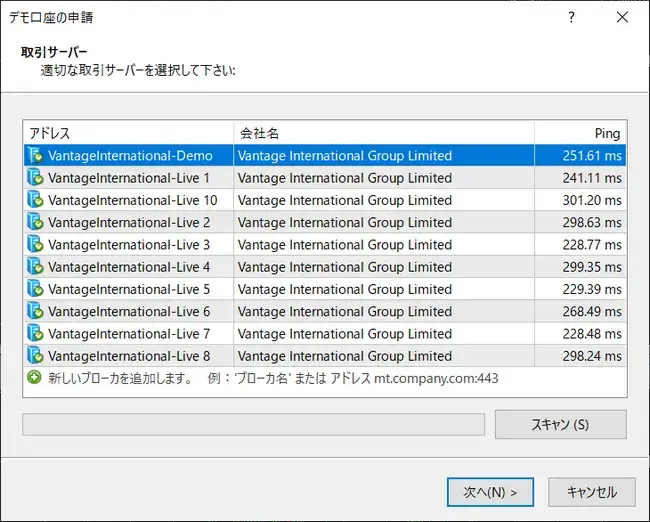Click the server icon beside VantageInternational-Live 3

tap(35, 245)
